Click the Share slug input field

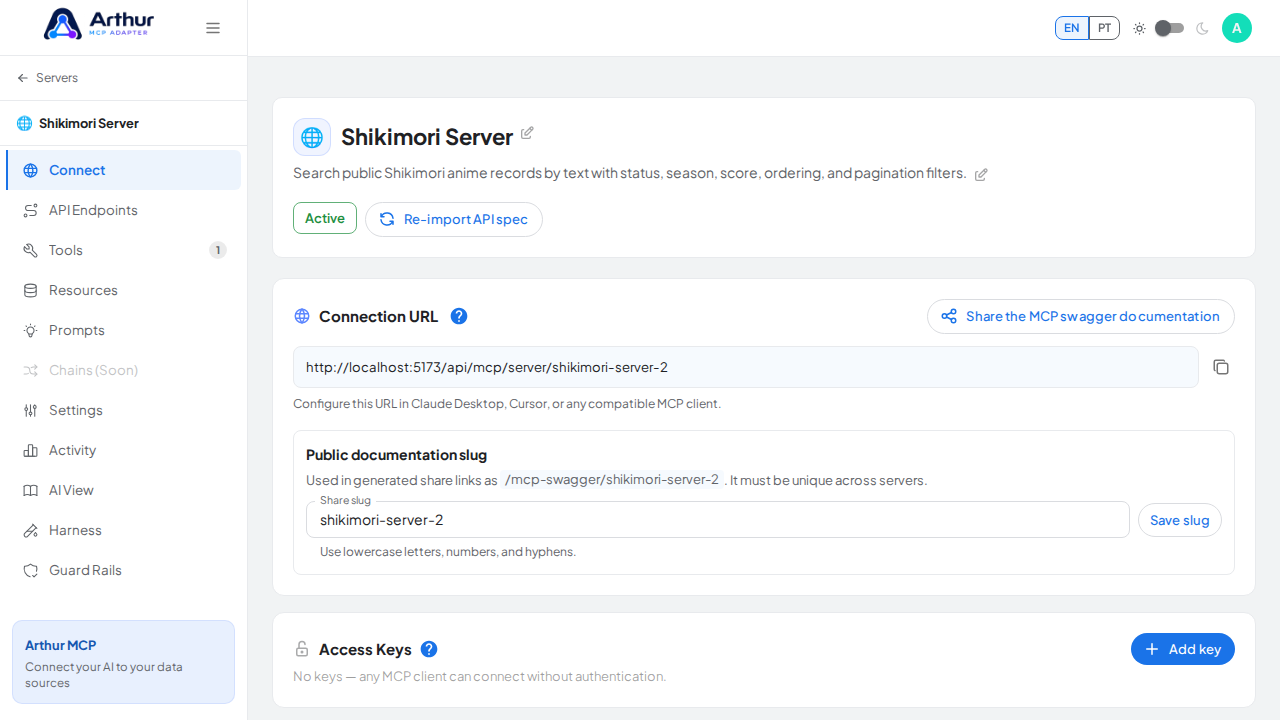(718, 520)
